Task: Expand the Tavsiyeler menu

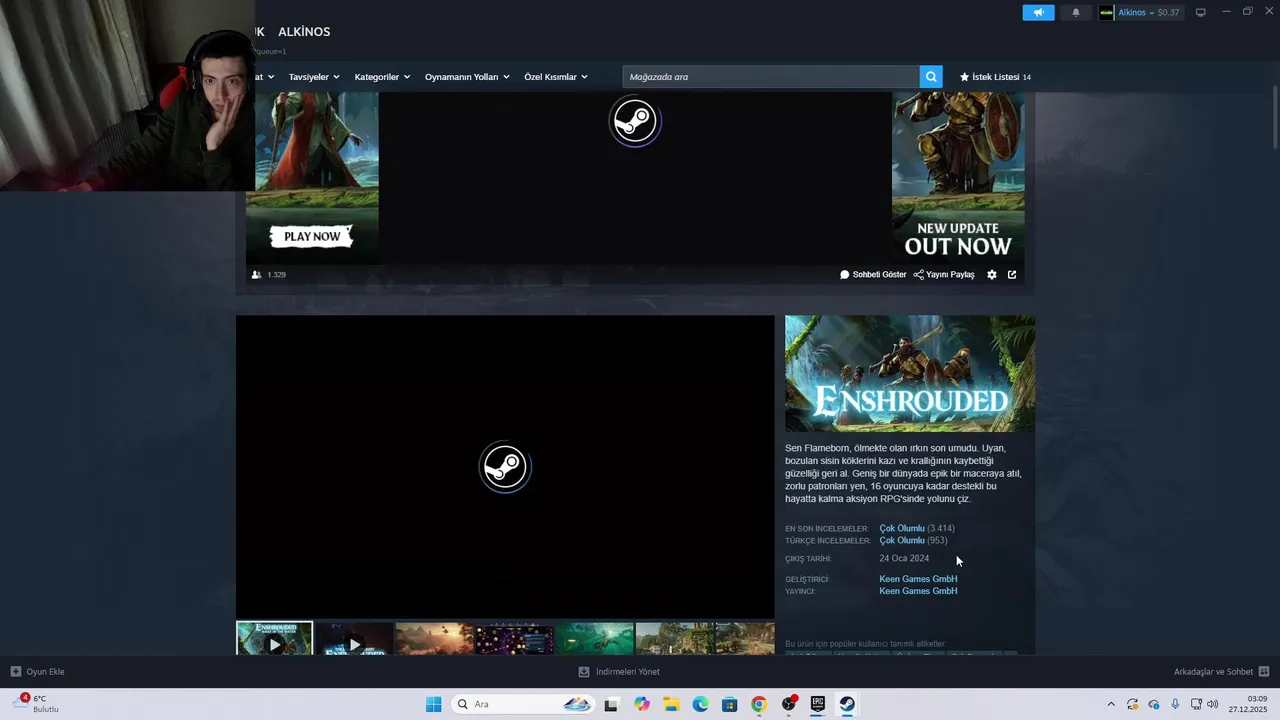Action: click(x=314, y=77)
